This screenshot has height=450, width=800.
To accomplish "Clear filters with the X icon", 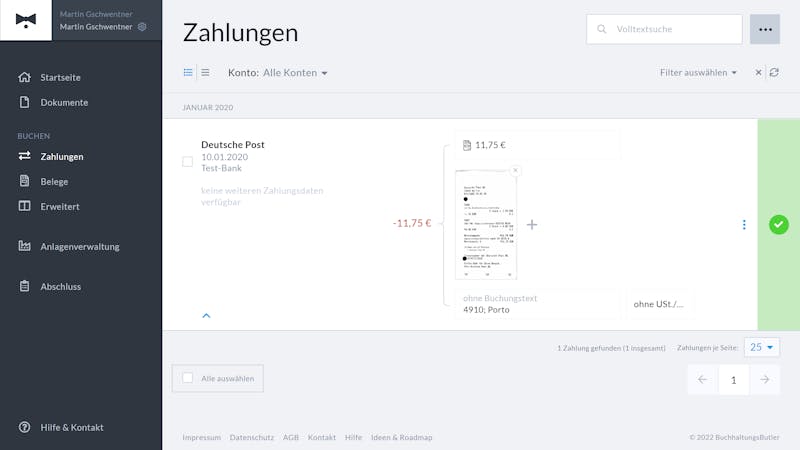I will 758,72.
